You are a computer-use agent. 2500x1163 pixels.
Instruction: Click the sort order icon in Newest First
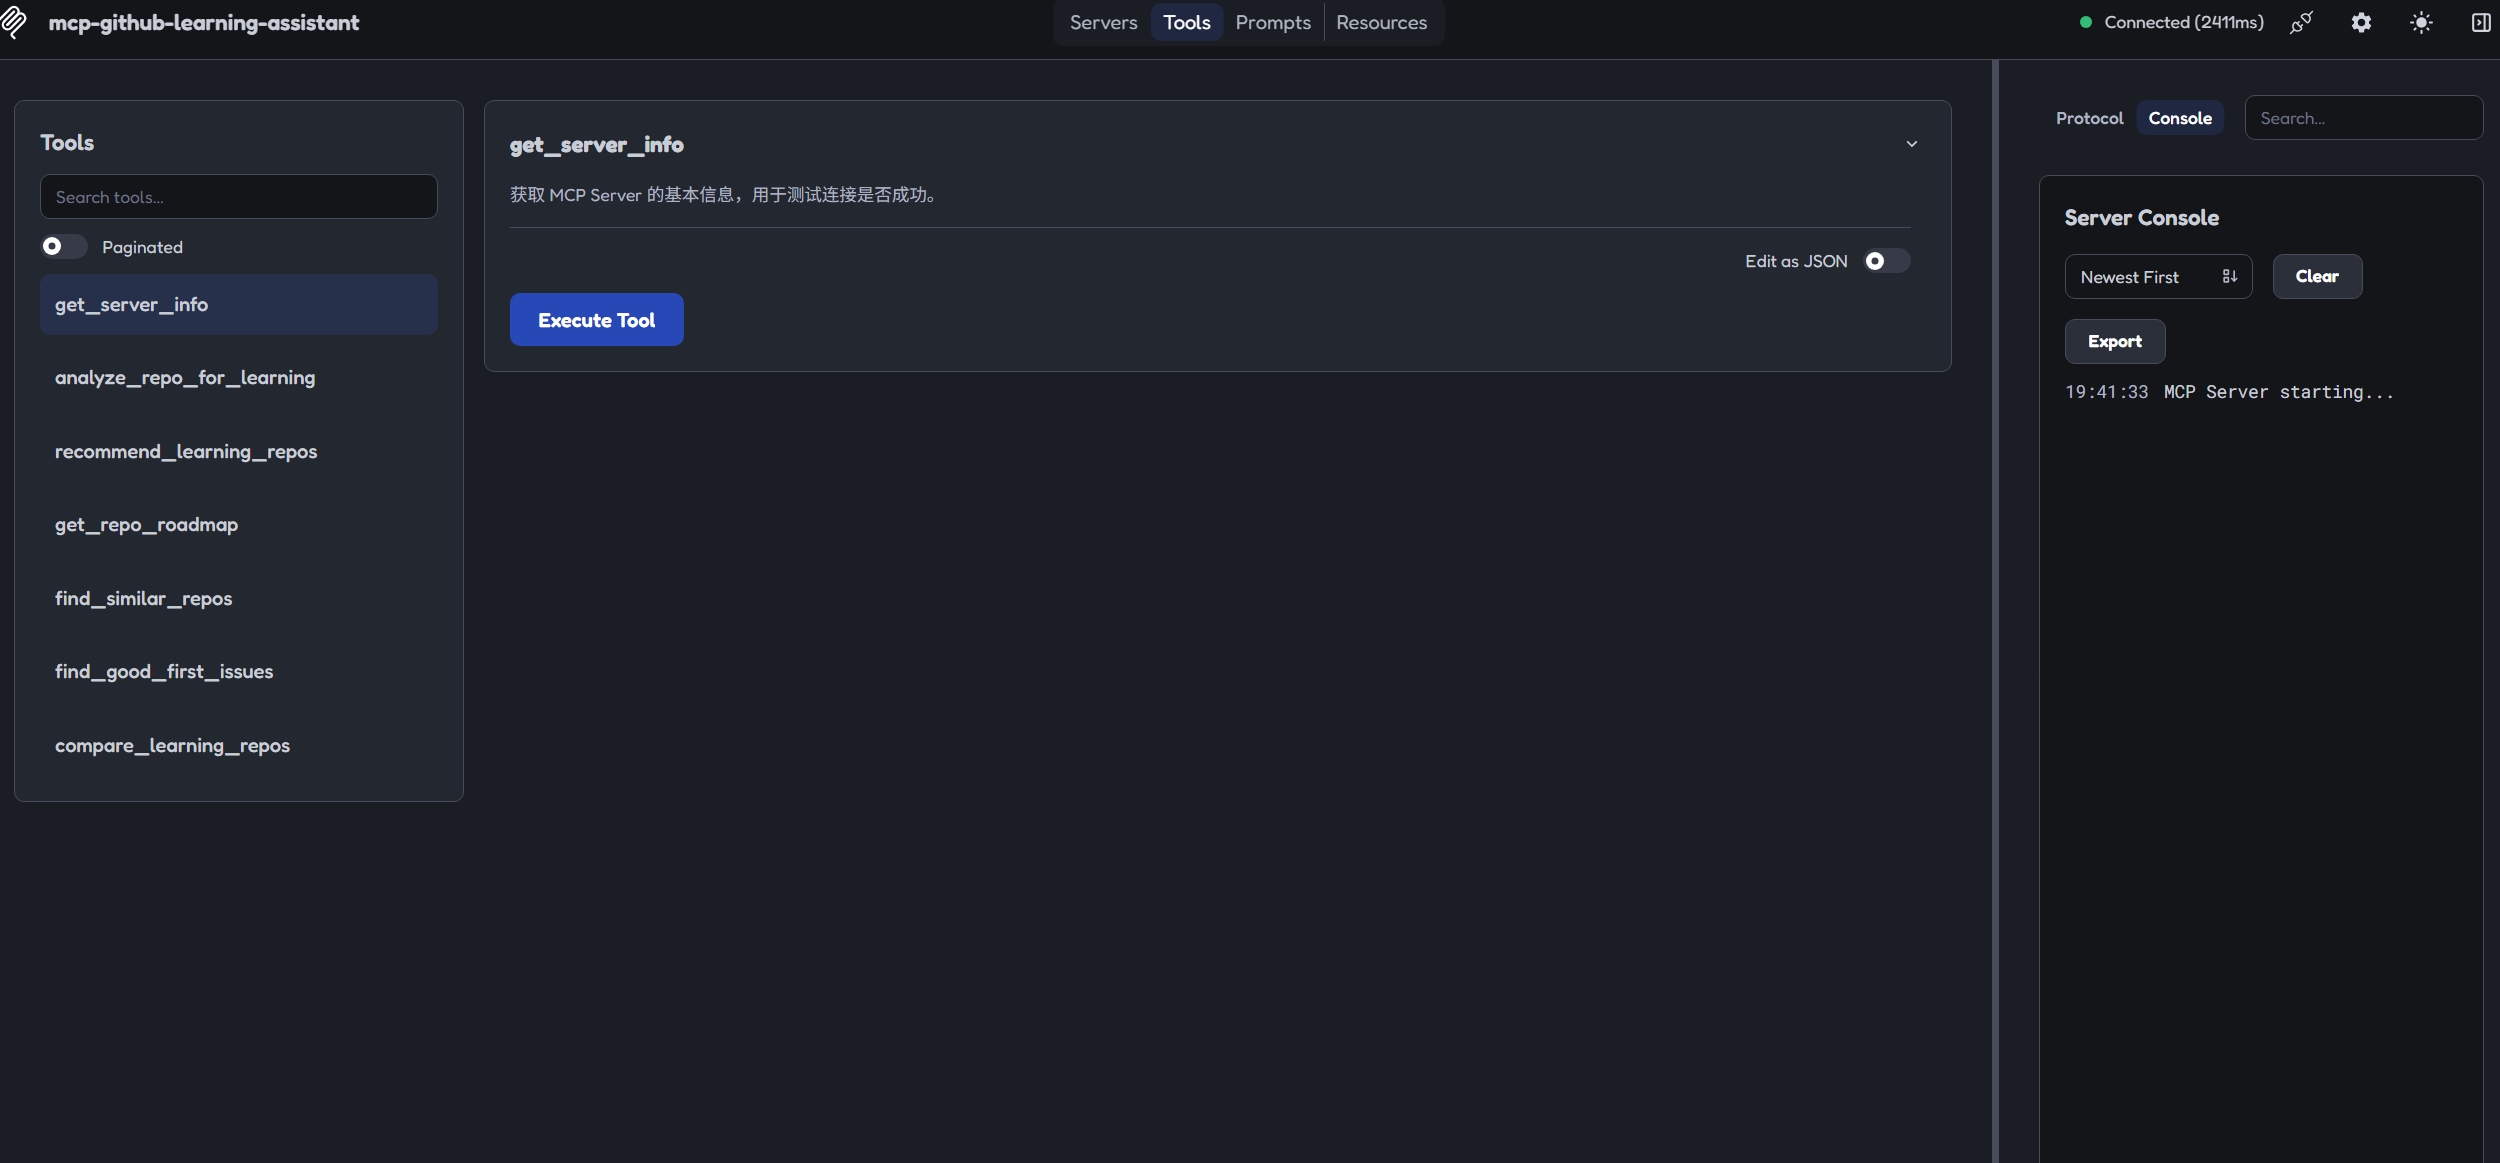coord(2229,277)
